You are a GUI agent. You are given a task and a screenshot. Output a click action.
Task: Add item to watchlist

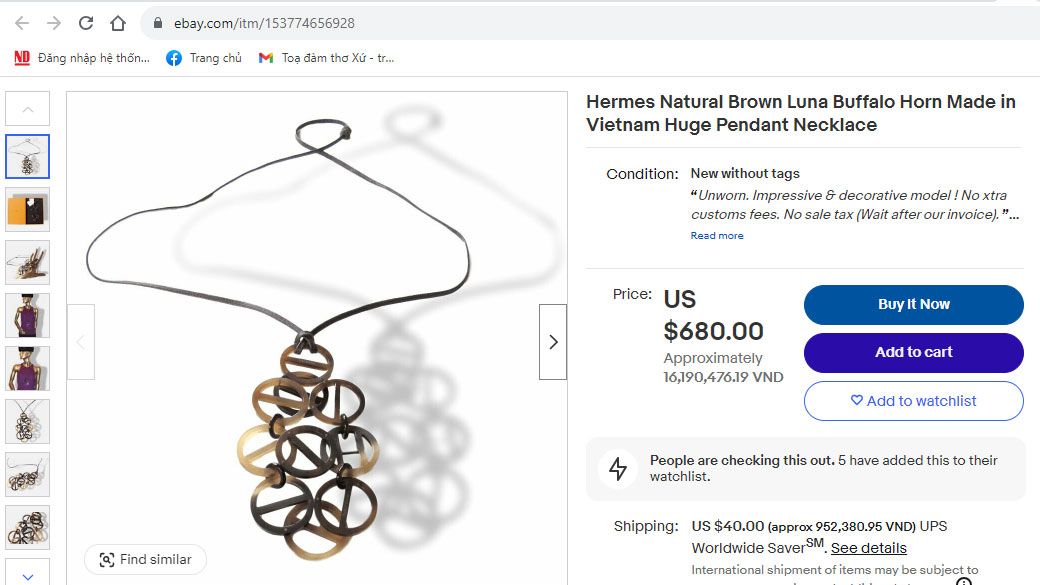click(913, 401)
